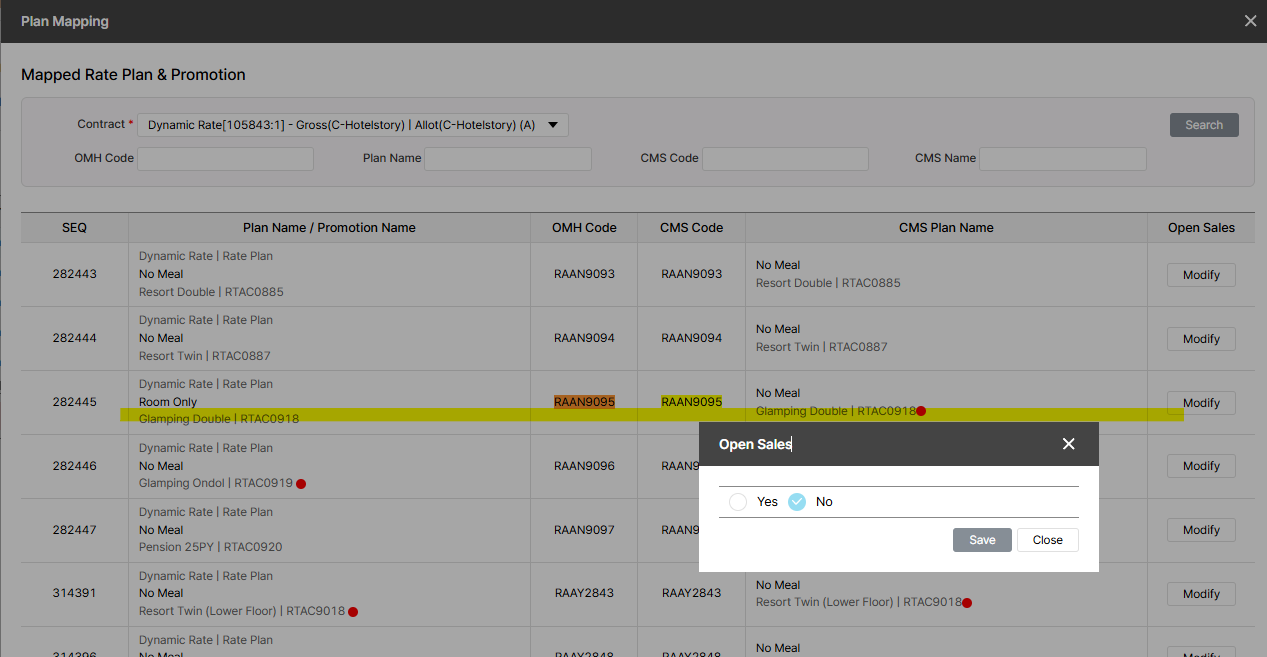Open the Contract dropdown
The height and width of the screenshot is (657, 1267).
(x=352, y=125)
